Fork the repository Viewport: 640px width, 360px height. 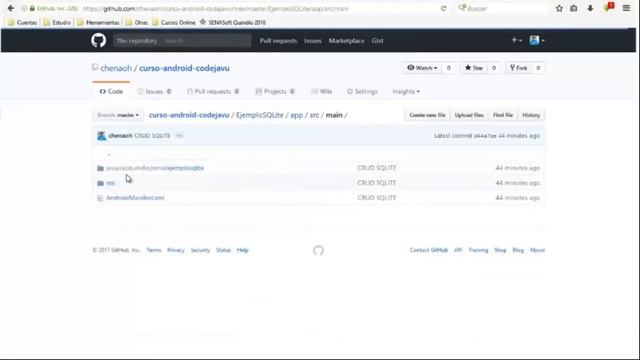[518, 68]
